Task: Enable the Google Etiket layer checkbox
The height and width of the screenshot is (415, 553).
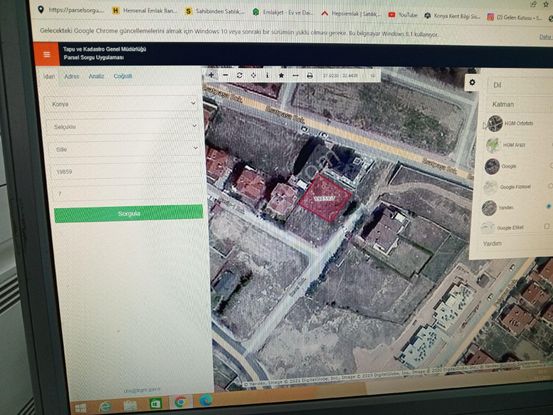Action: coord(547,226)
